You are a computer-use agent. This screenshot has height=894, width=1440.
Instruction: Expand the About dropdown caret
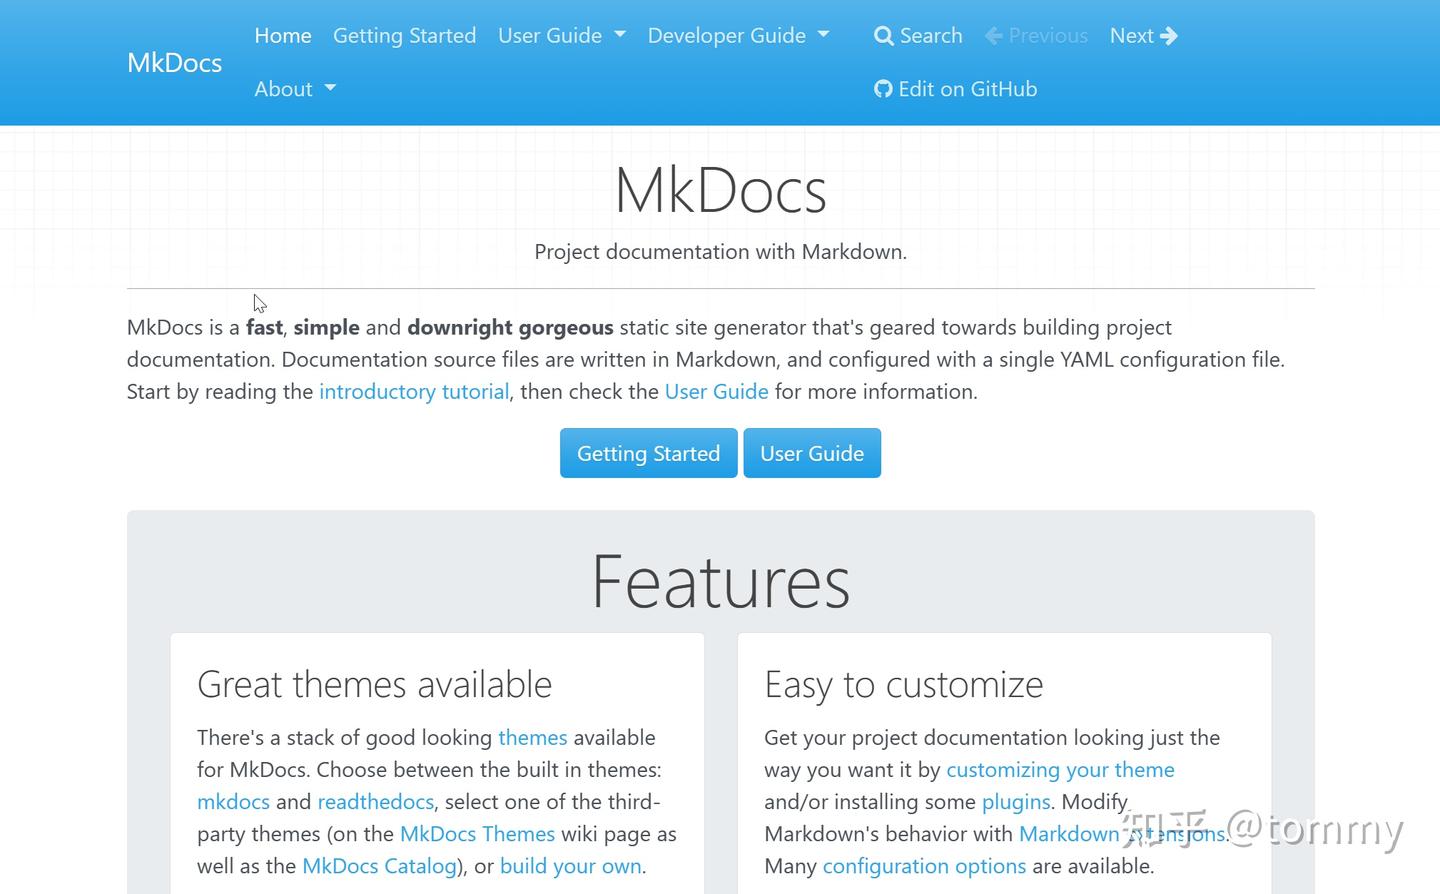coord(331,88)
